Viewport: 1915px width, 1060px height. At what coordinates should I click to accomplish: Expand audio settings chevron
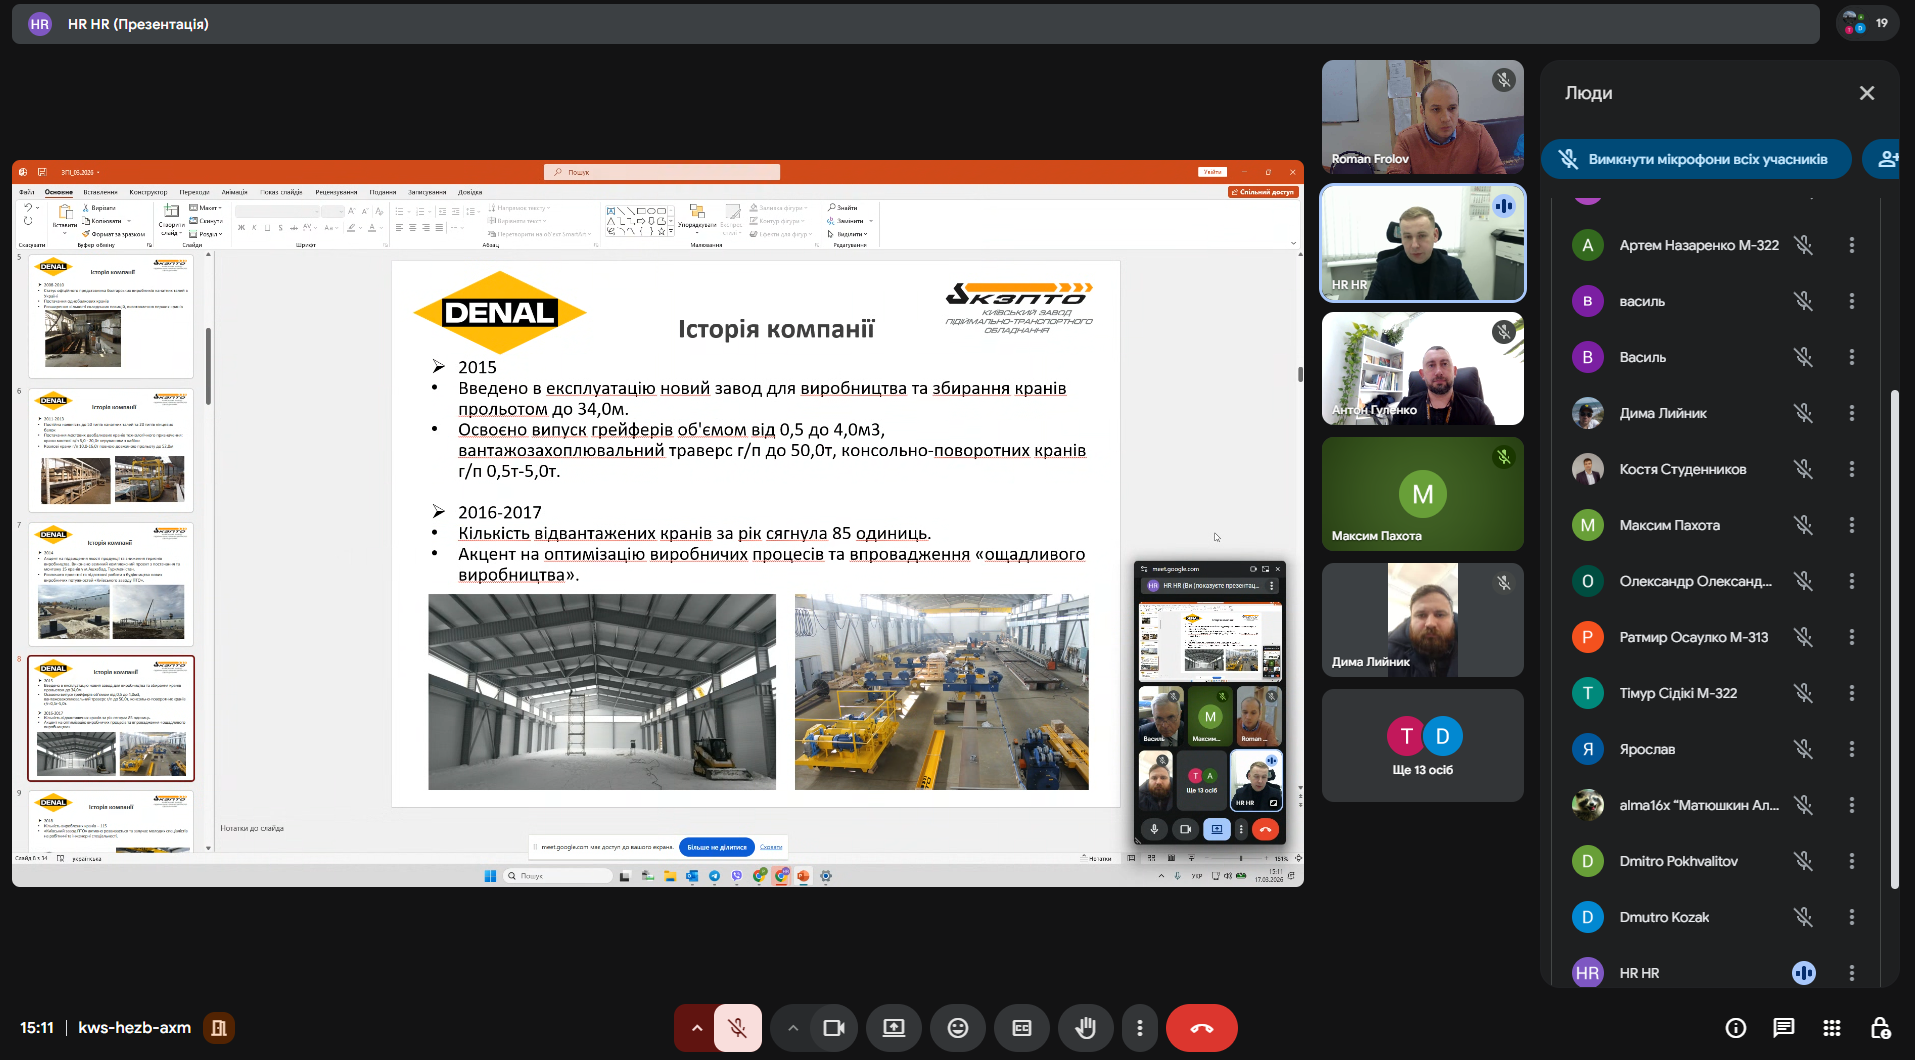coord(696,1028)
